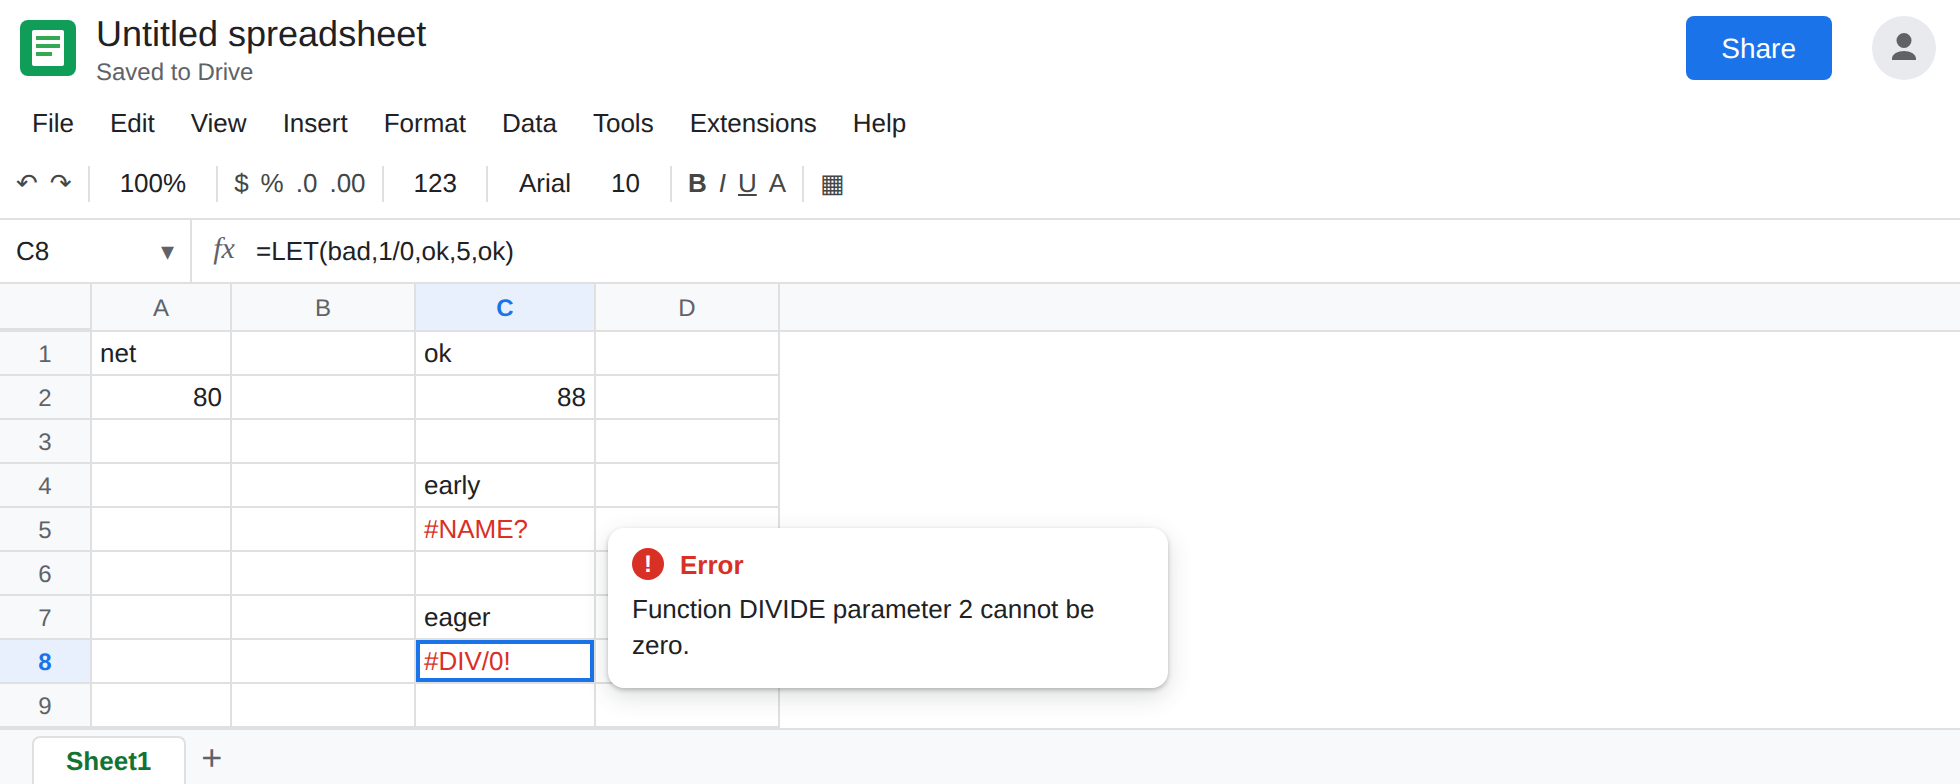This screenshot has height=784, width=1960.
Task: Open text color picker
Action: tap(777, 183)
